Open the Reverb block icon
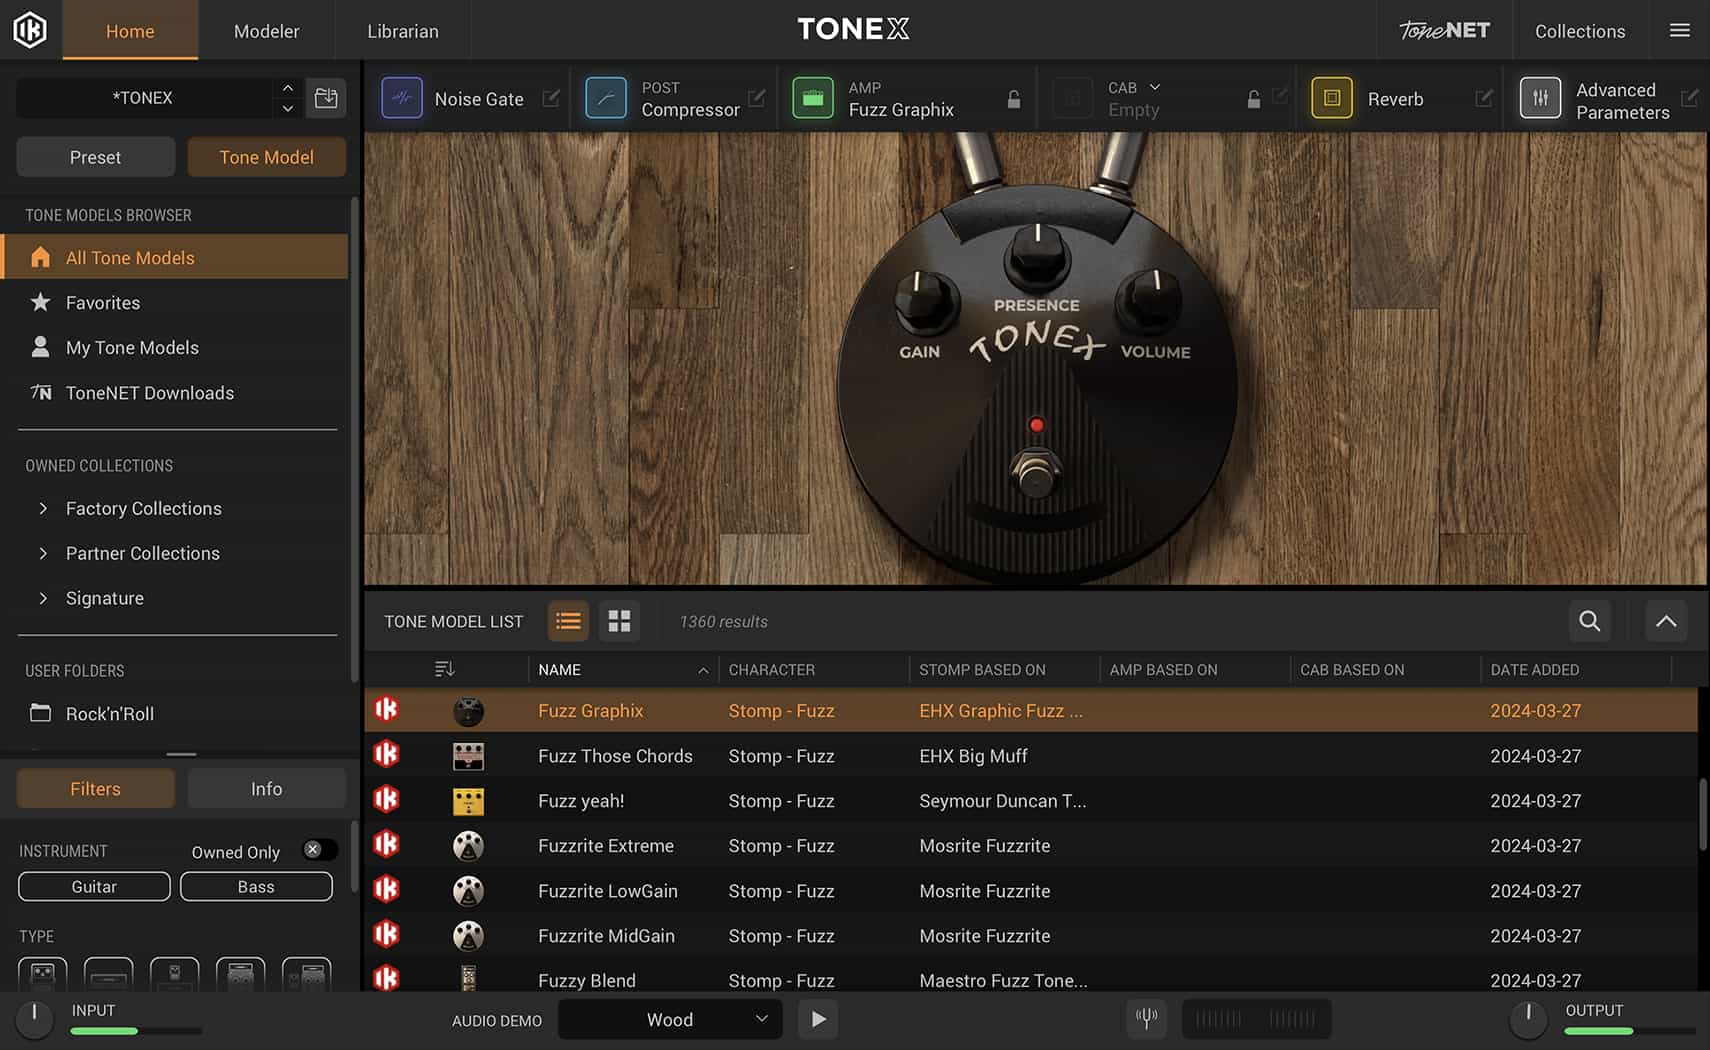 tap(1332, 98)
